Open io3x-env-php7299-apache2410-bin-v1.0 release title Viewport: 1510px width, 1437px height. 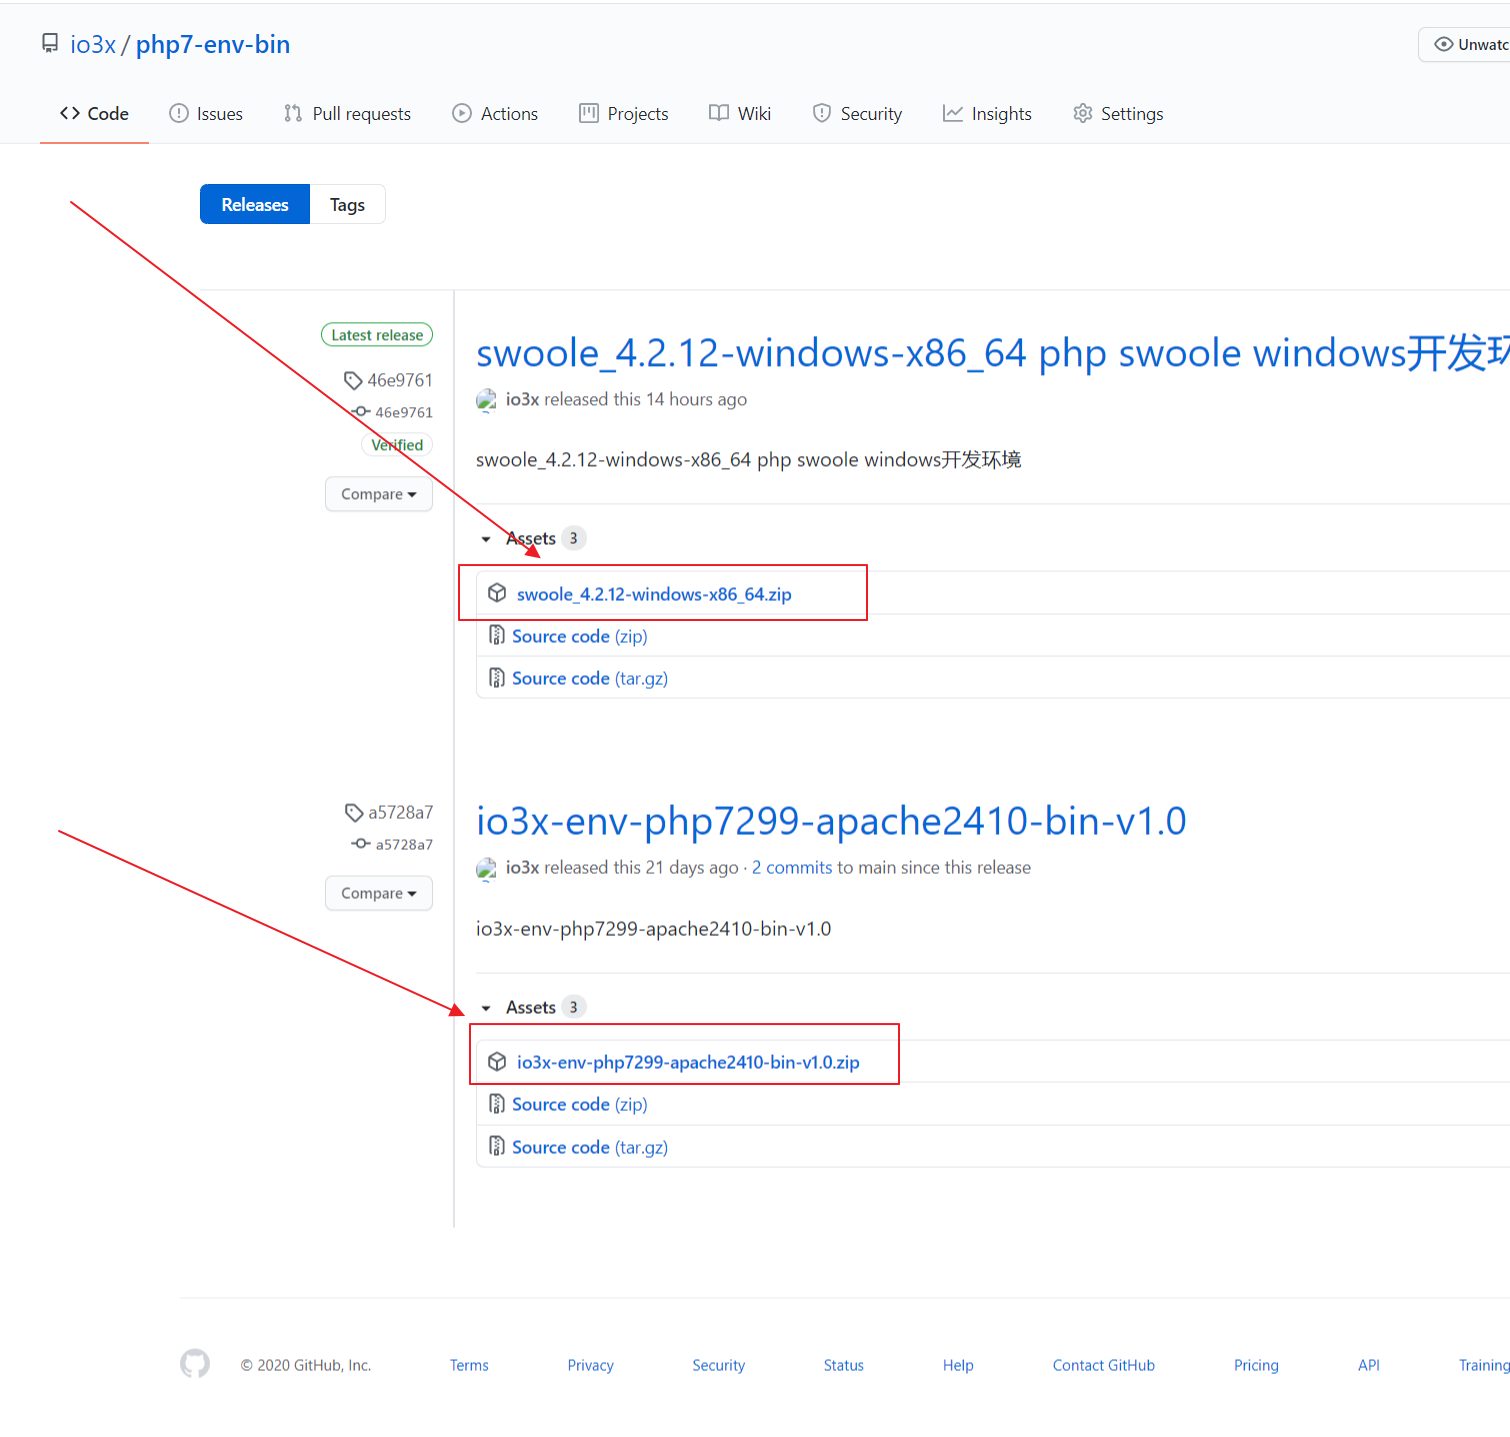831,821
